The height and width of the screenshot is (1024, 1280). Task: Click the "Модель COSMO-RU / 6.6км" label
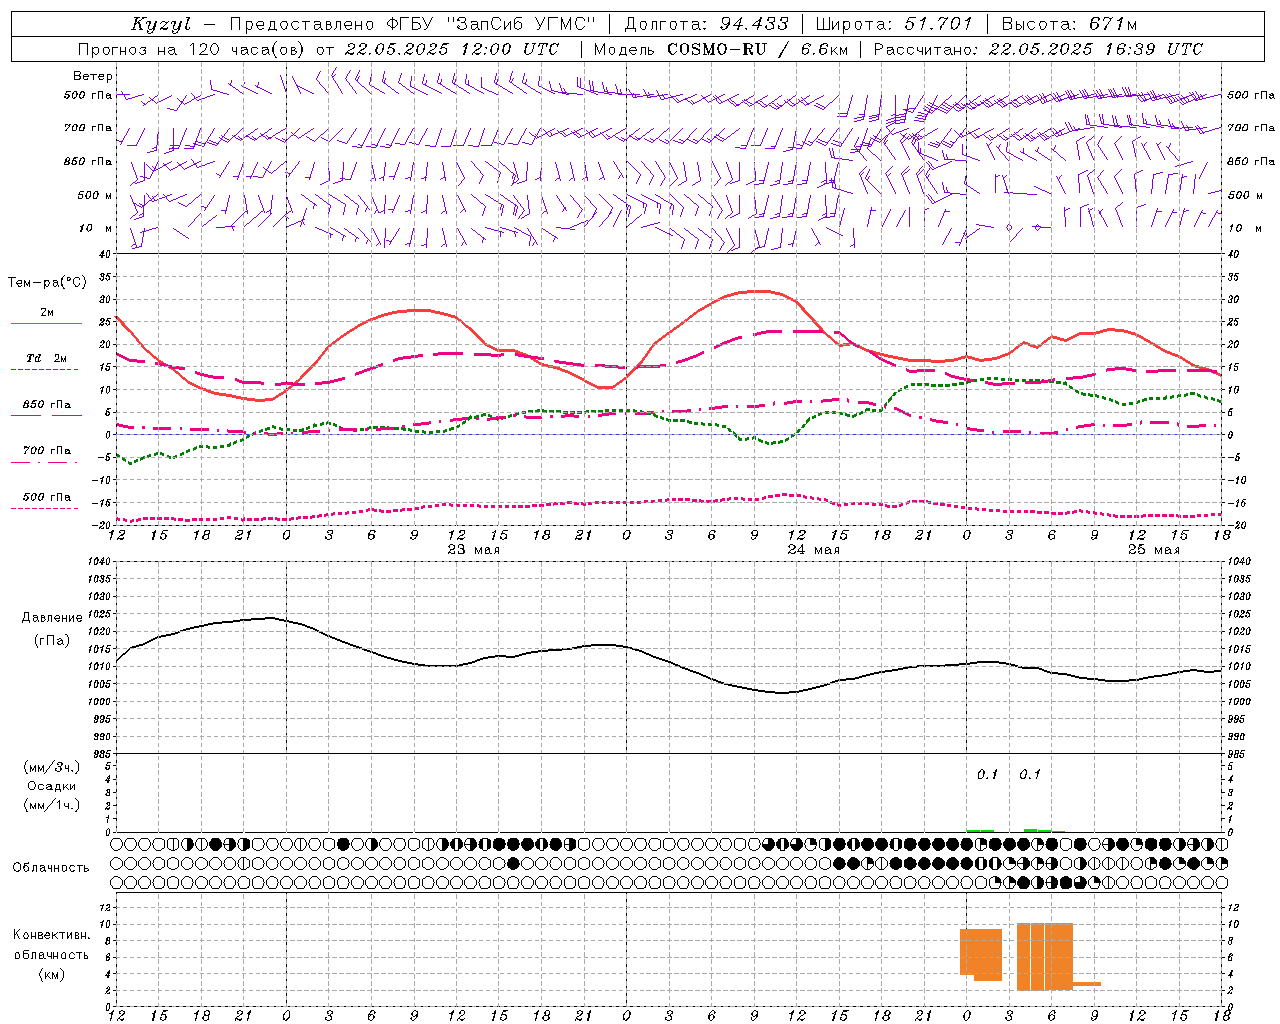point(721,49)
